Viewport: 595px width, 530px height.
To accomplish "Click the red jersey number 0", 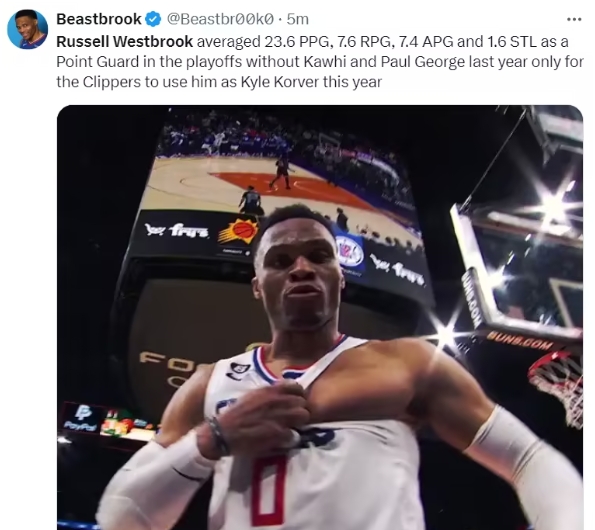I will pos(269,490).
